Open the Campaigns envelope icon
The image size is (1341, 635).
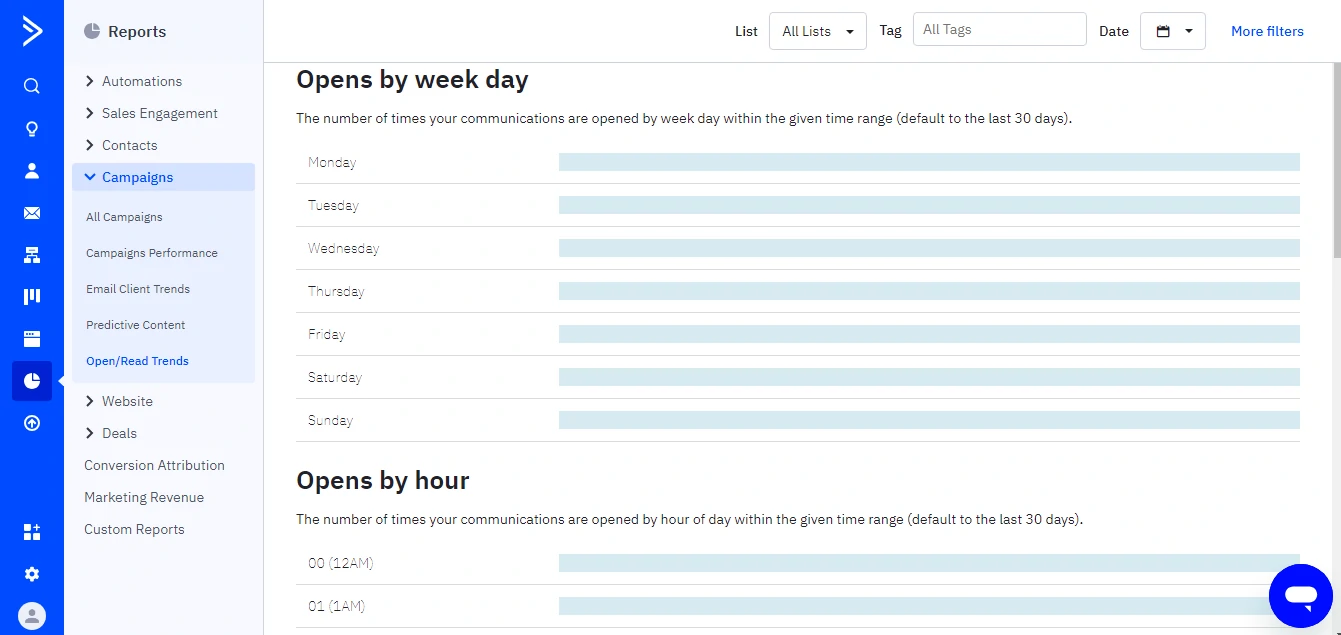(32, 213)
